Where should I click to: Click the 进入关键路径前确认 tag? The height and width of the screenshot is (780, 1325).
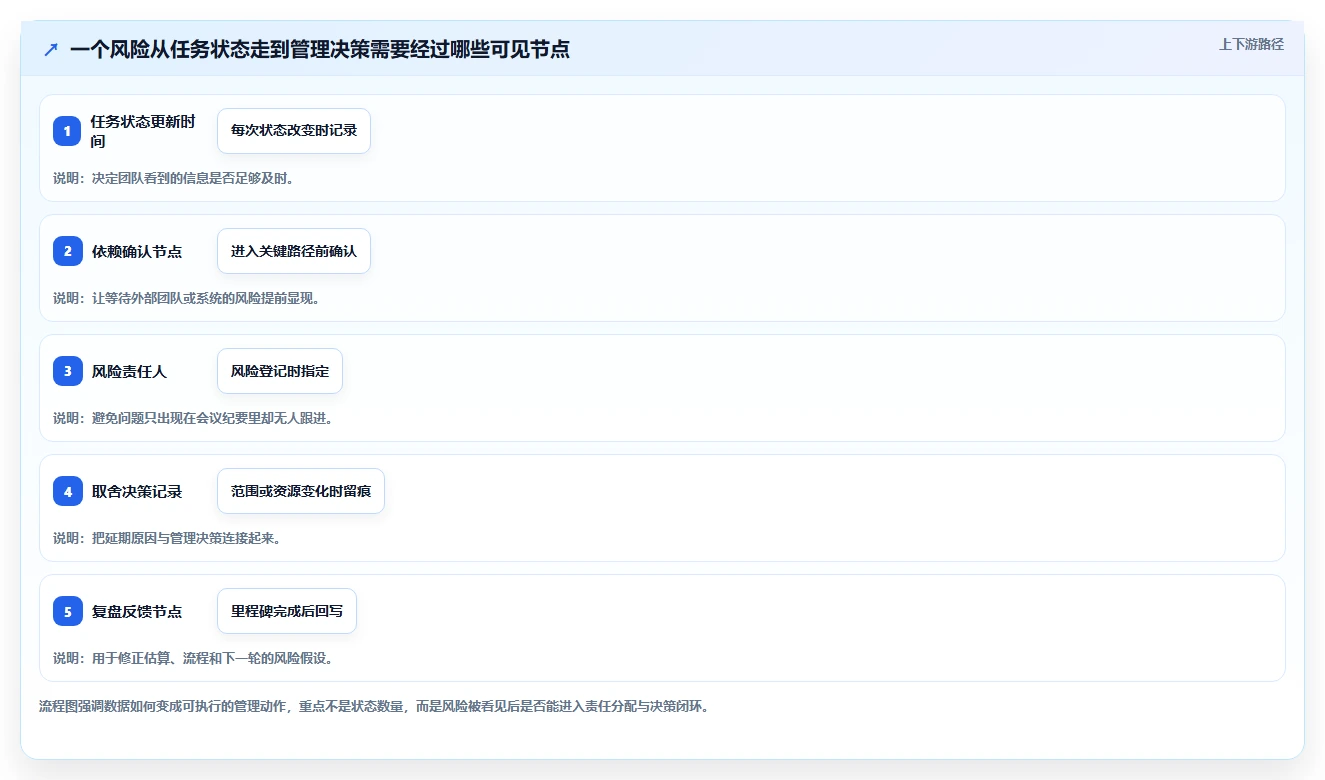294,251
